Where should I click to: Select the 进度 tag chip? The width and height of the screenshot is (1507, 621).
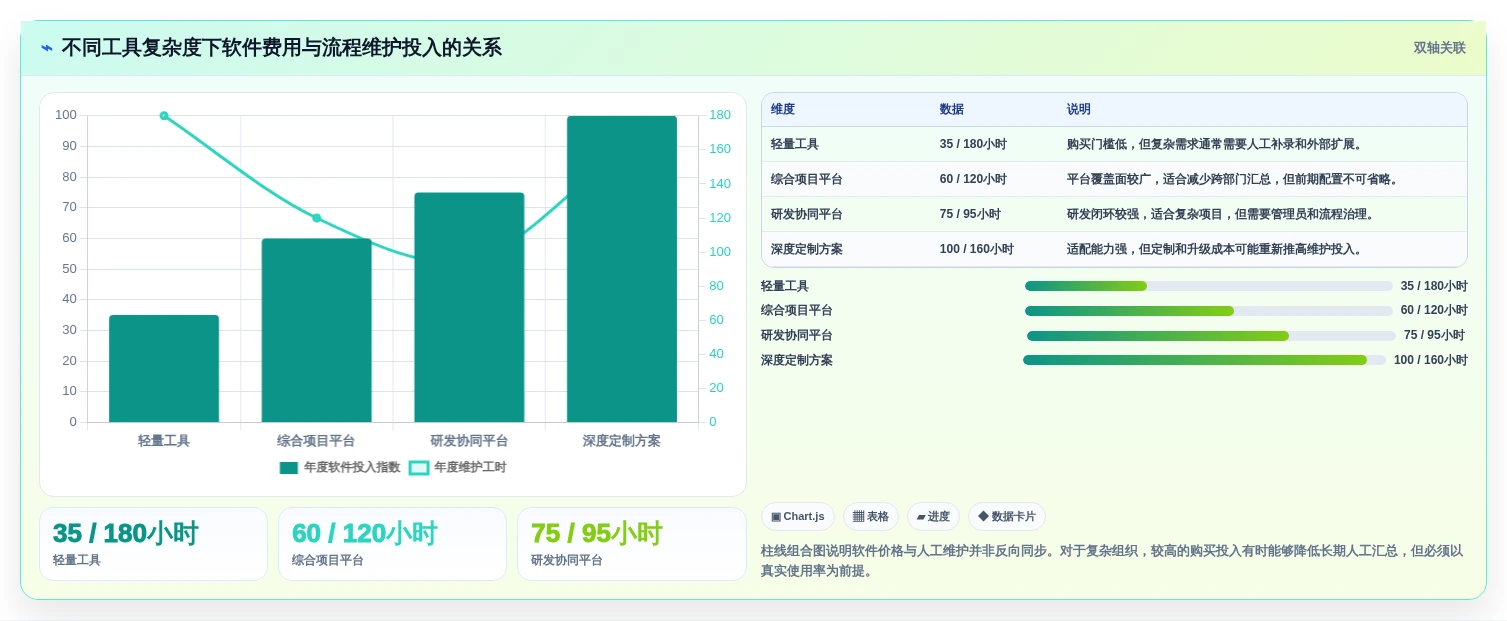click(x=933, y=516)
